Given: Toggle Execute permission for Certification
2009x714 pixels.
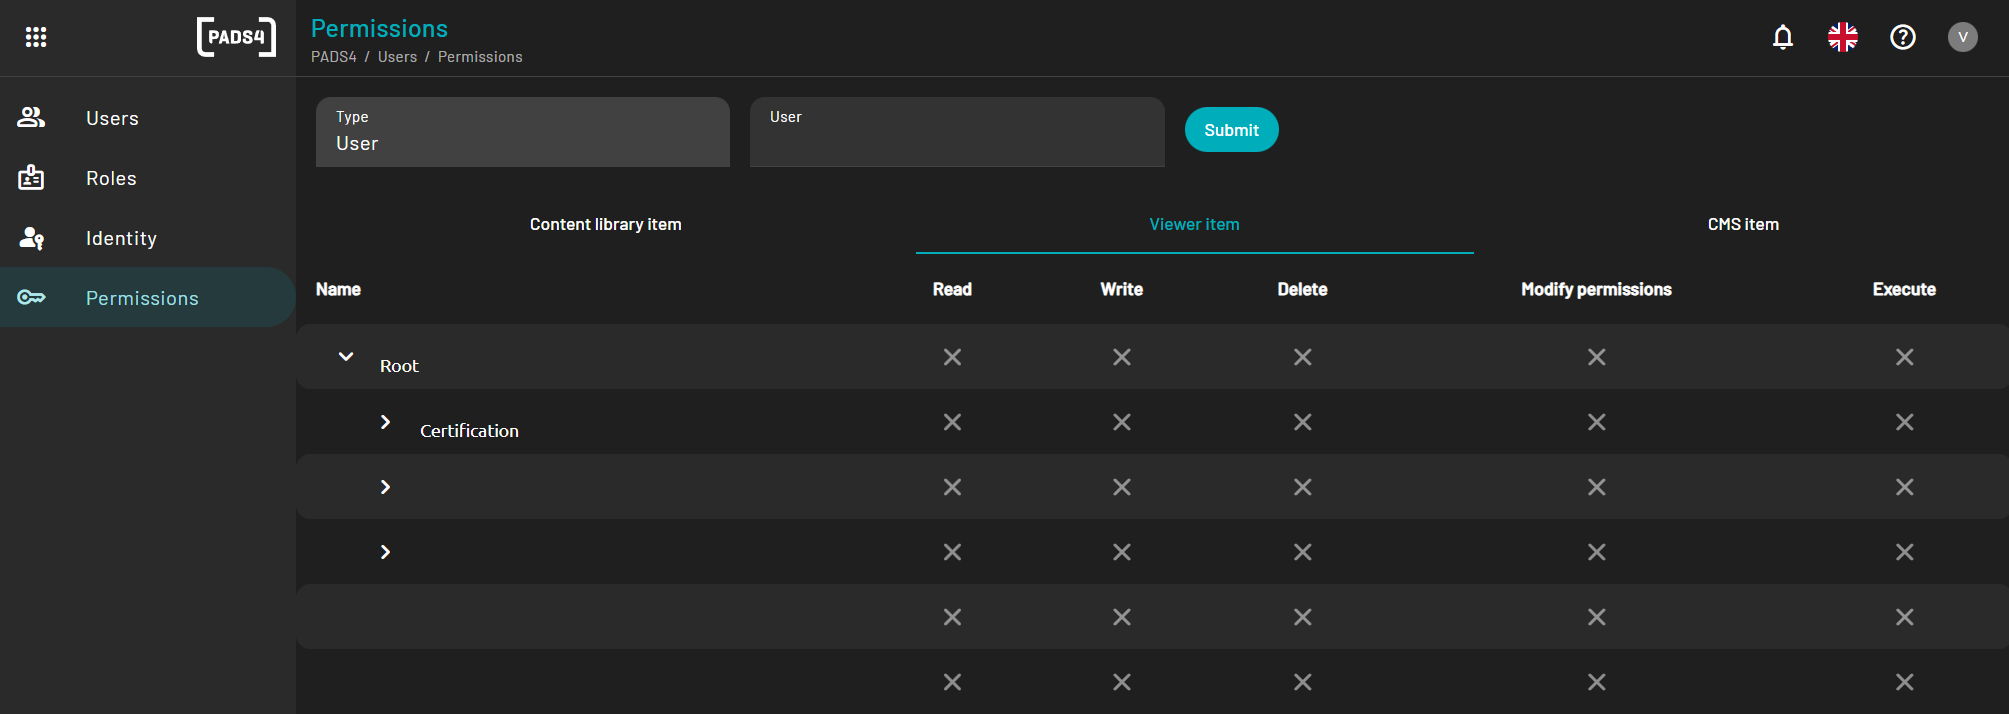Looking at the screenshot, I should coord(1904,422).
